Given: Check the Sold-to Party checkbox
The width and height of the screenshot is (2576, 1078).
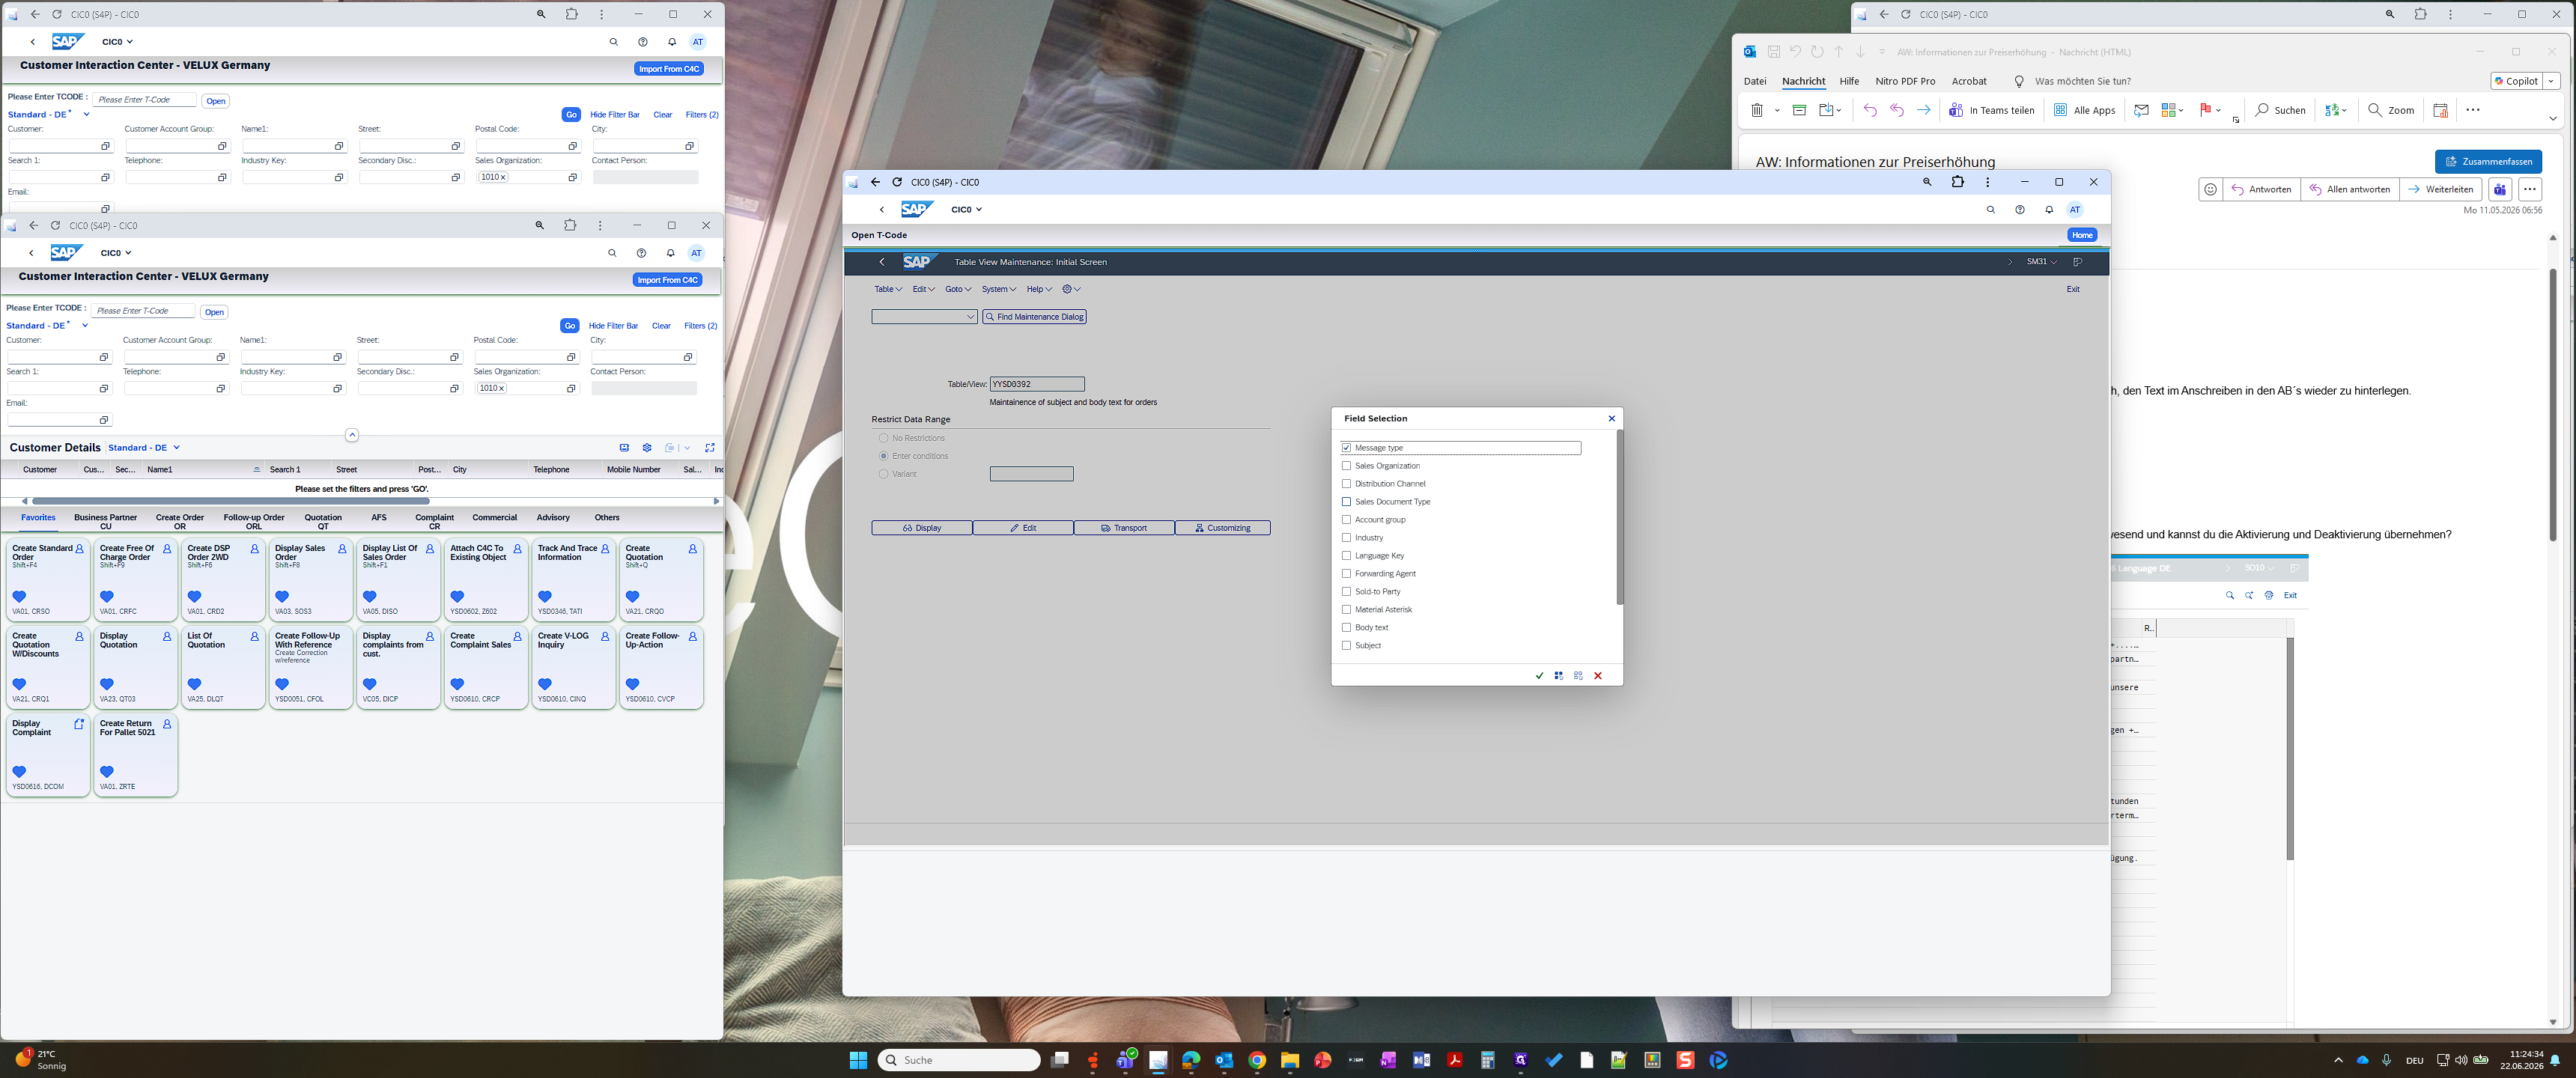Looking at the screenshot, I should point(1346,592).
